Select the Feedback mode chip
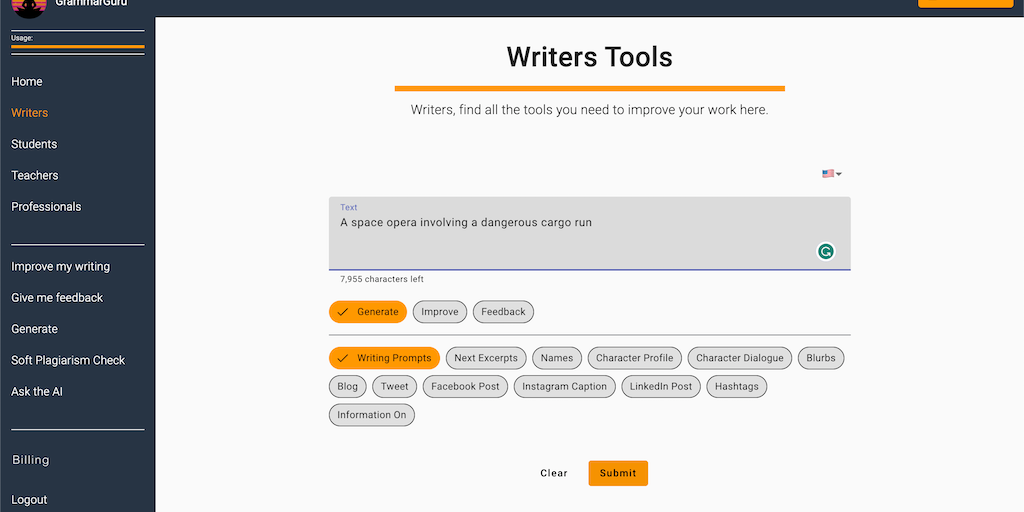 click(503, 312)
